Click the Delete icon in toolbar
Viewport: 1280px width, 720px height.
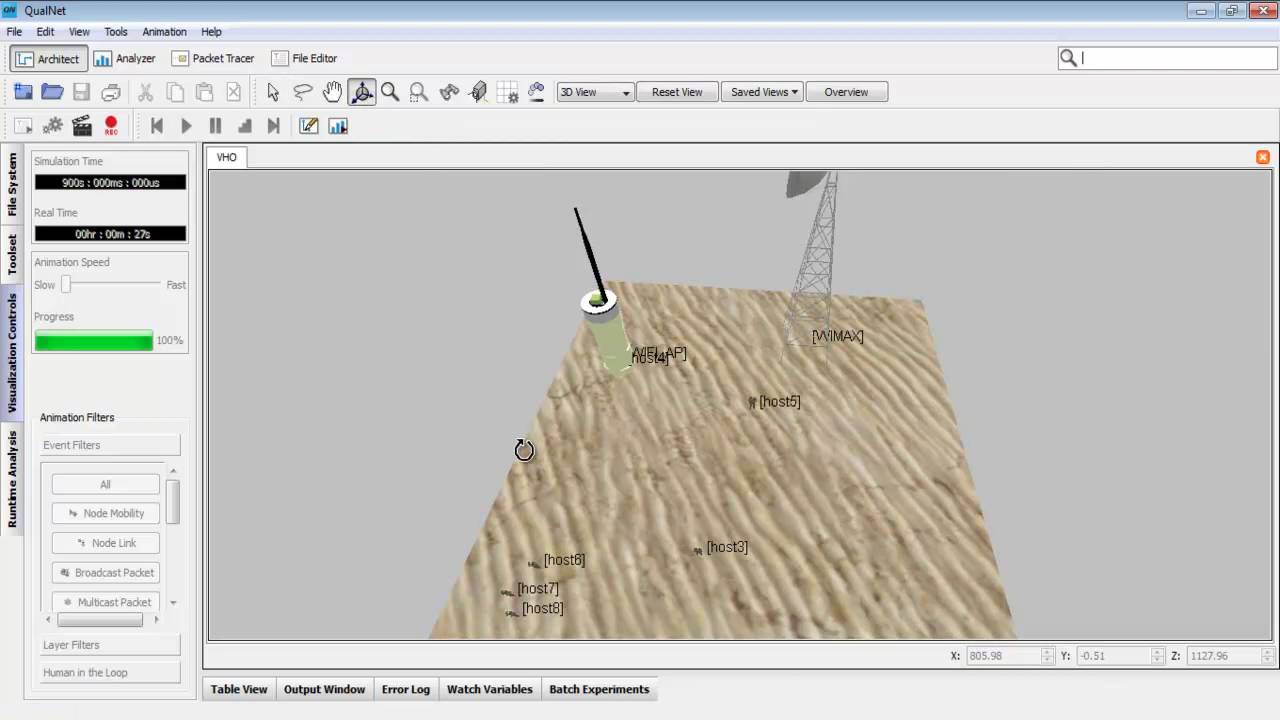point(233,92)
